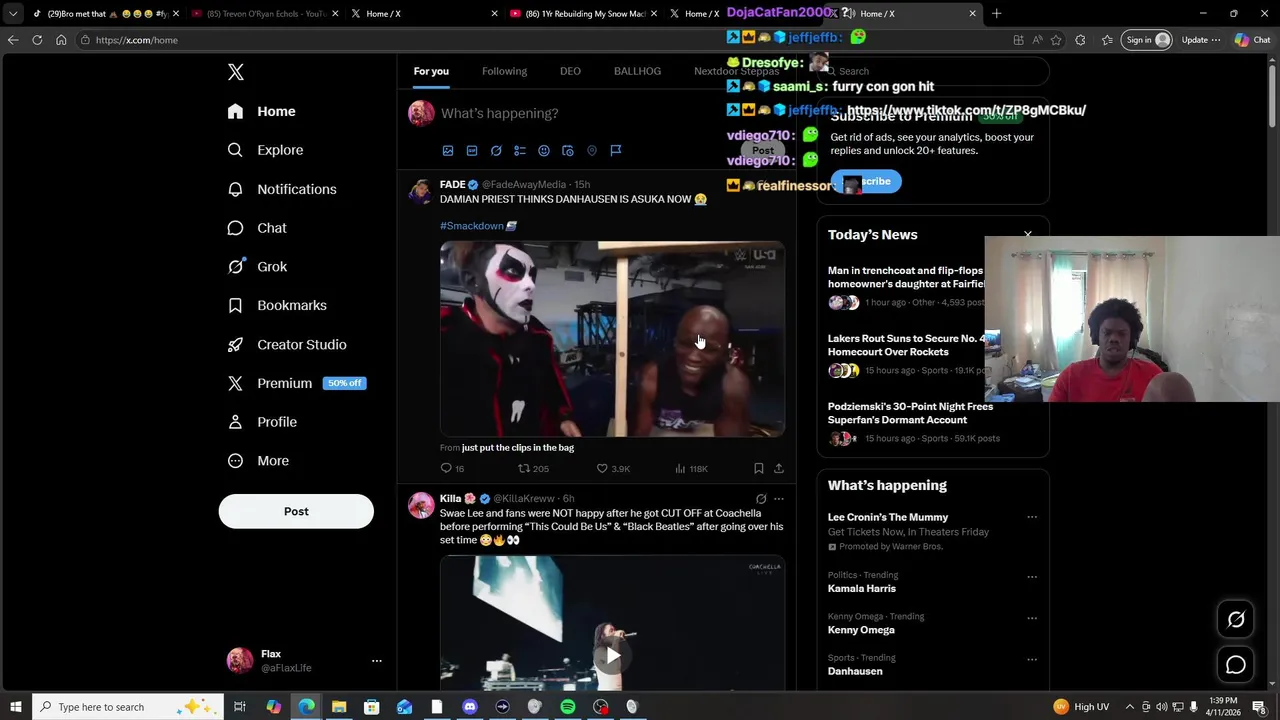The width and height of the screenshot is (1280, 720).
Task: Add a poll to the post
Action: click(520, 151)
